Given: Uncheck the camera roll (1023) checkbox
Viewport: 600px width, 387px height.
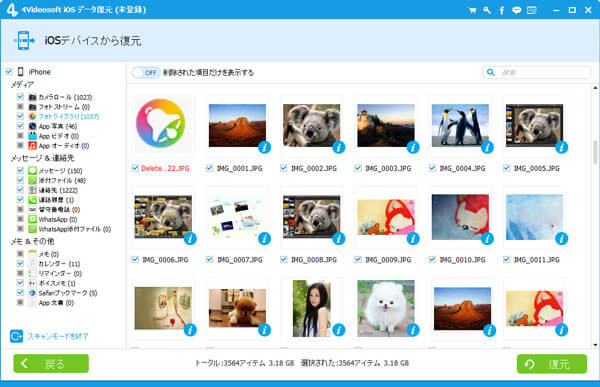Looking at the screenshot, I should (20, 97).
